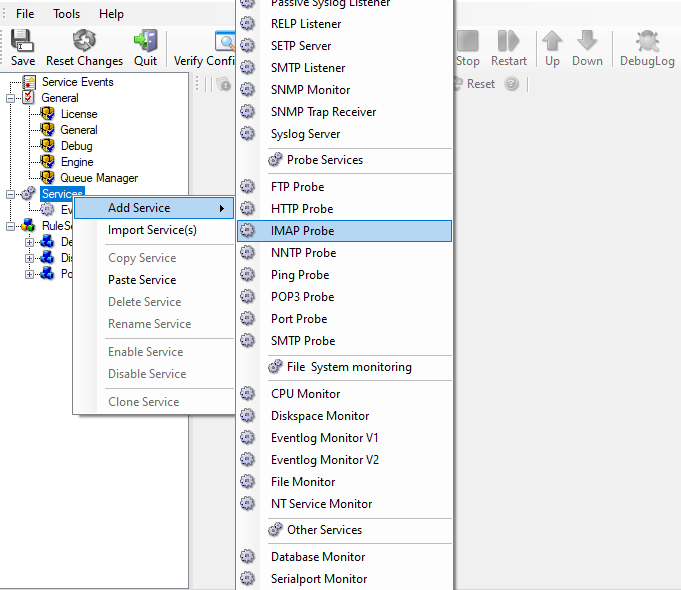
Task: Collapse the RuleSets tree node
Action: click(11, 226)
